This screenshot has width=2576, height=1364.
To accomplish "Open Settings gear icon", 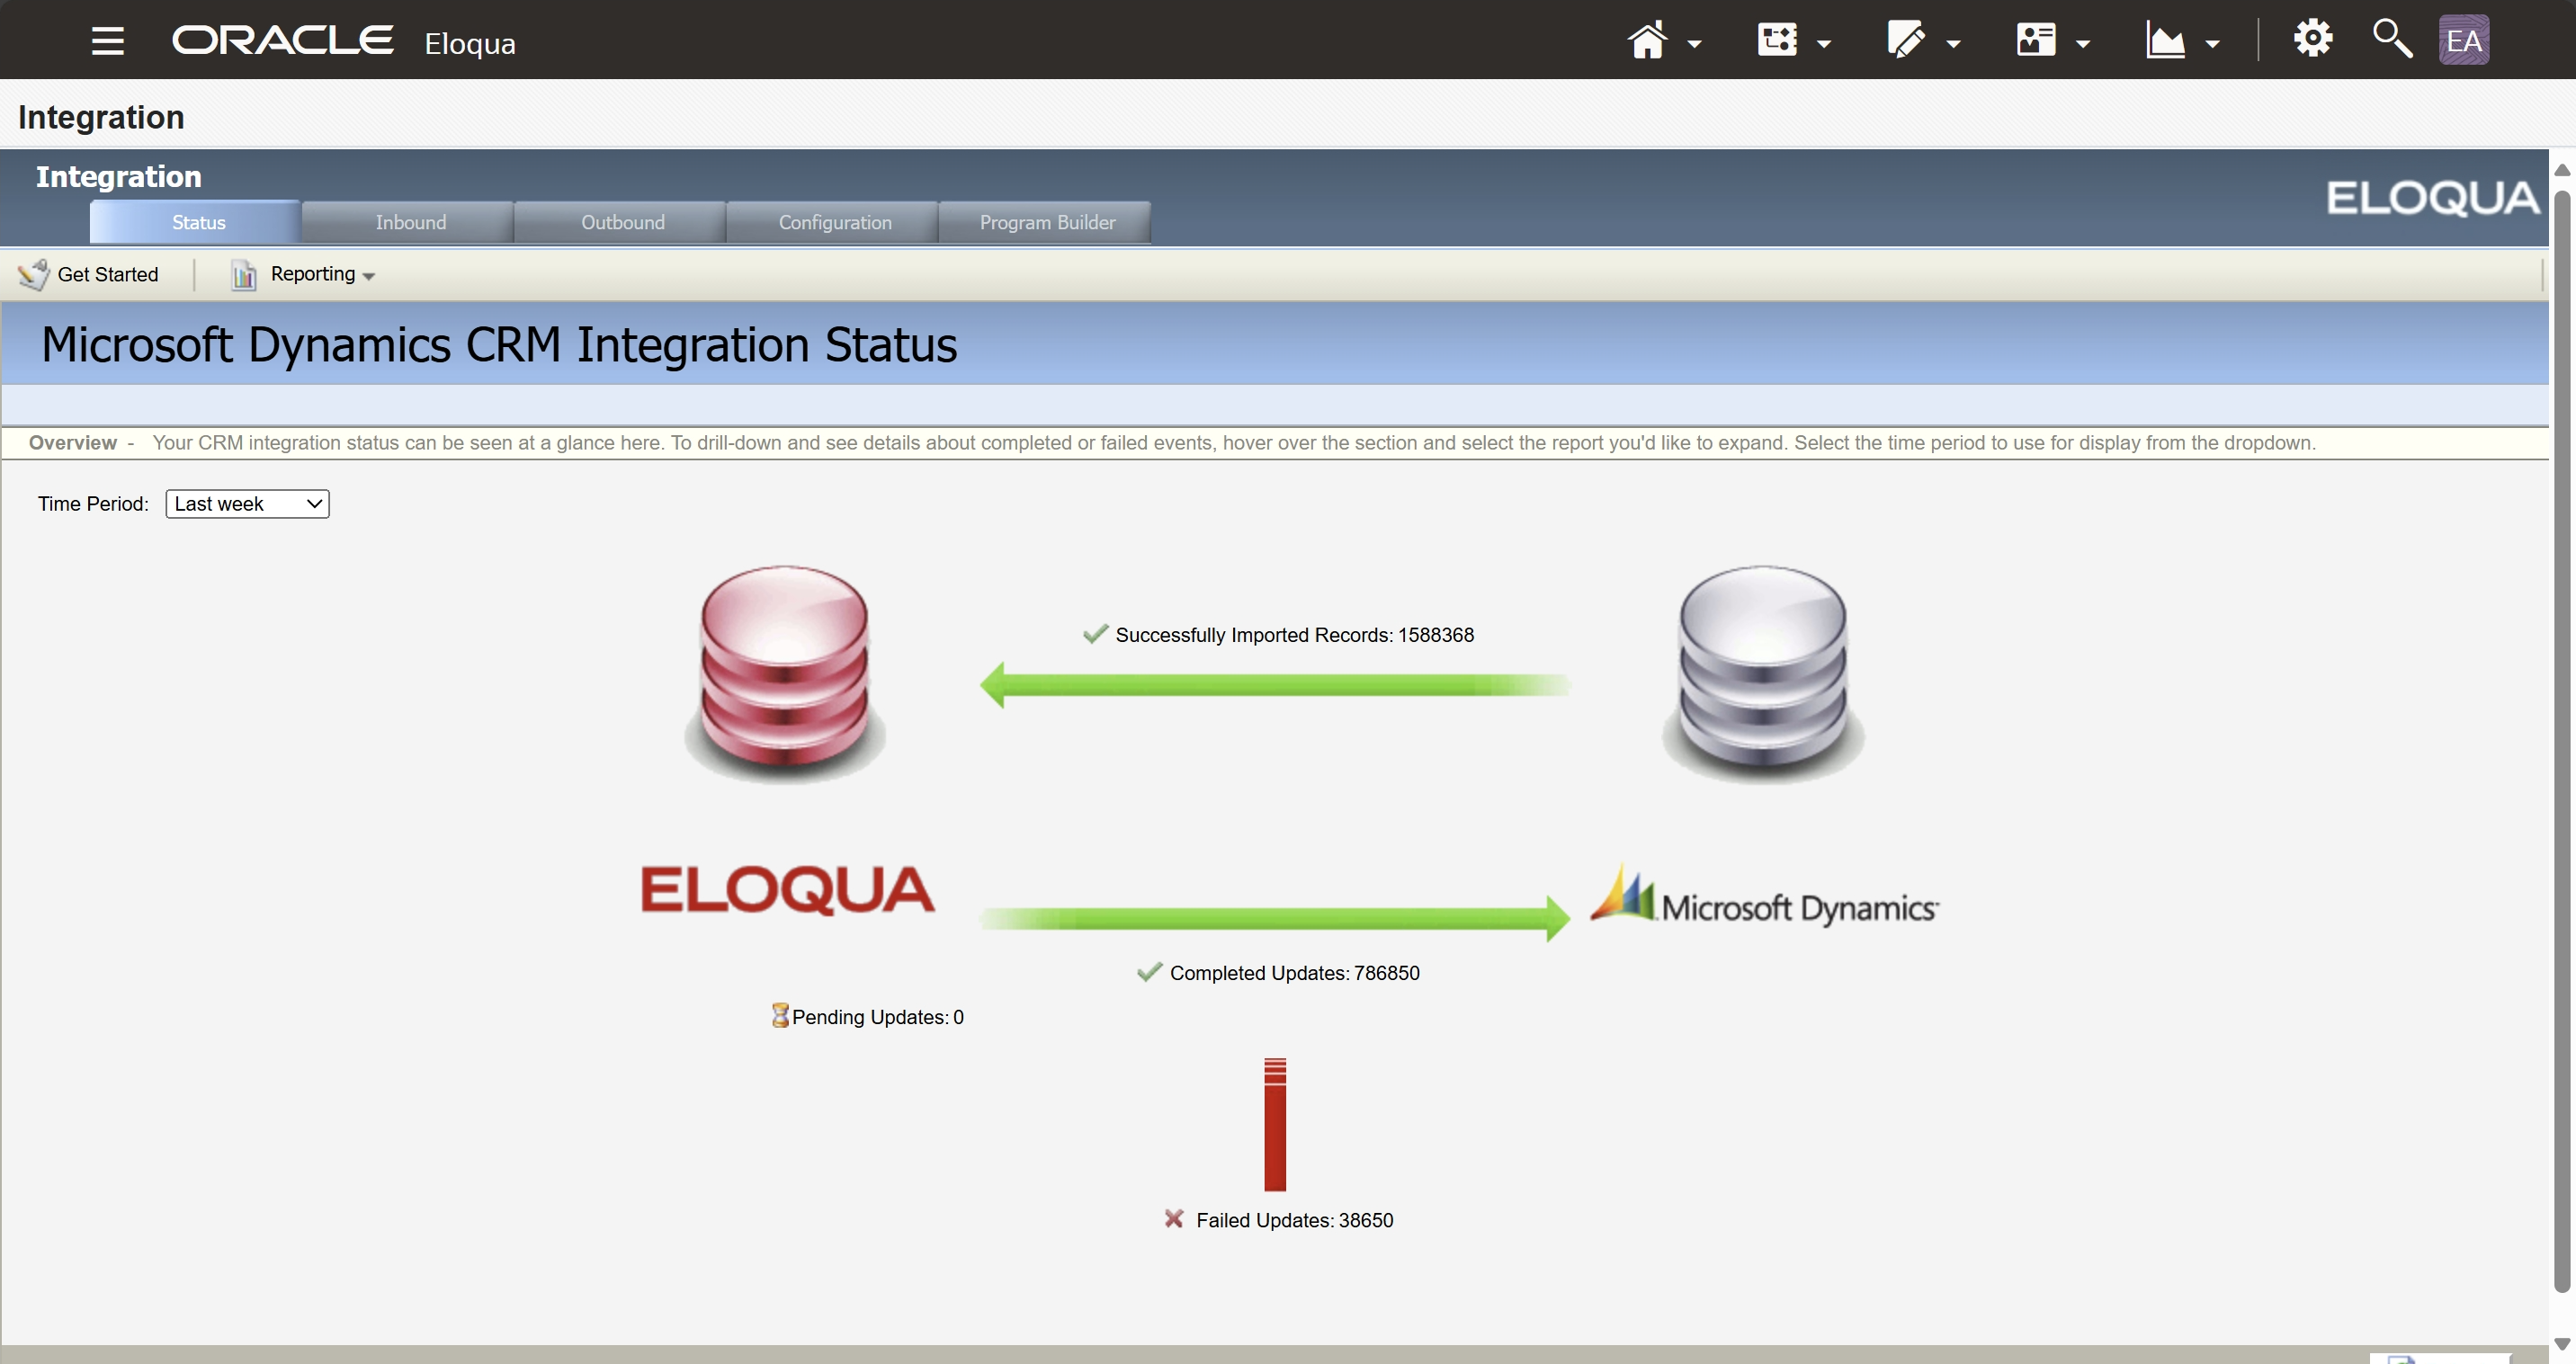I will pos(2312,40).
